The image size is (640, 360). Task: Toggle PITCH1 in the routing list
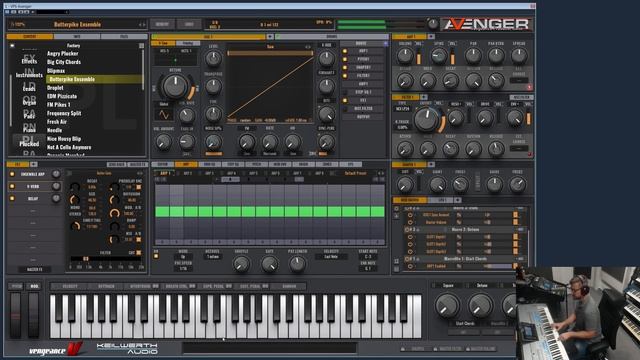(345, 59)
